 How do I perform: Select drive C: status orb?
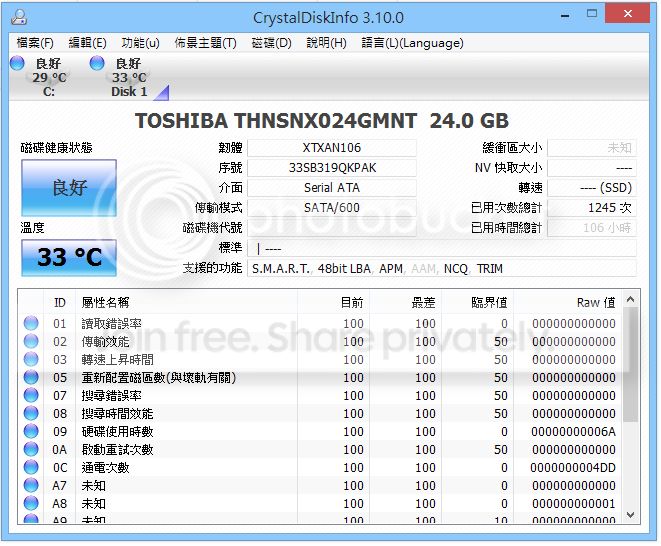point(17,63)
